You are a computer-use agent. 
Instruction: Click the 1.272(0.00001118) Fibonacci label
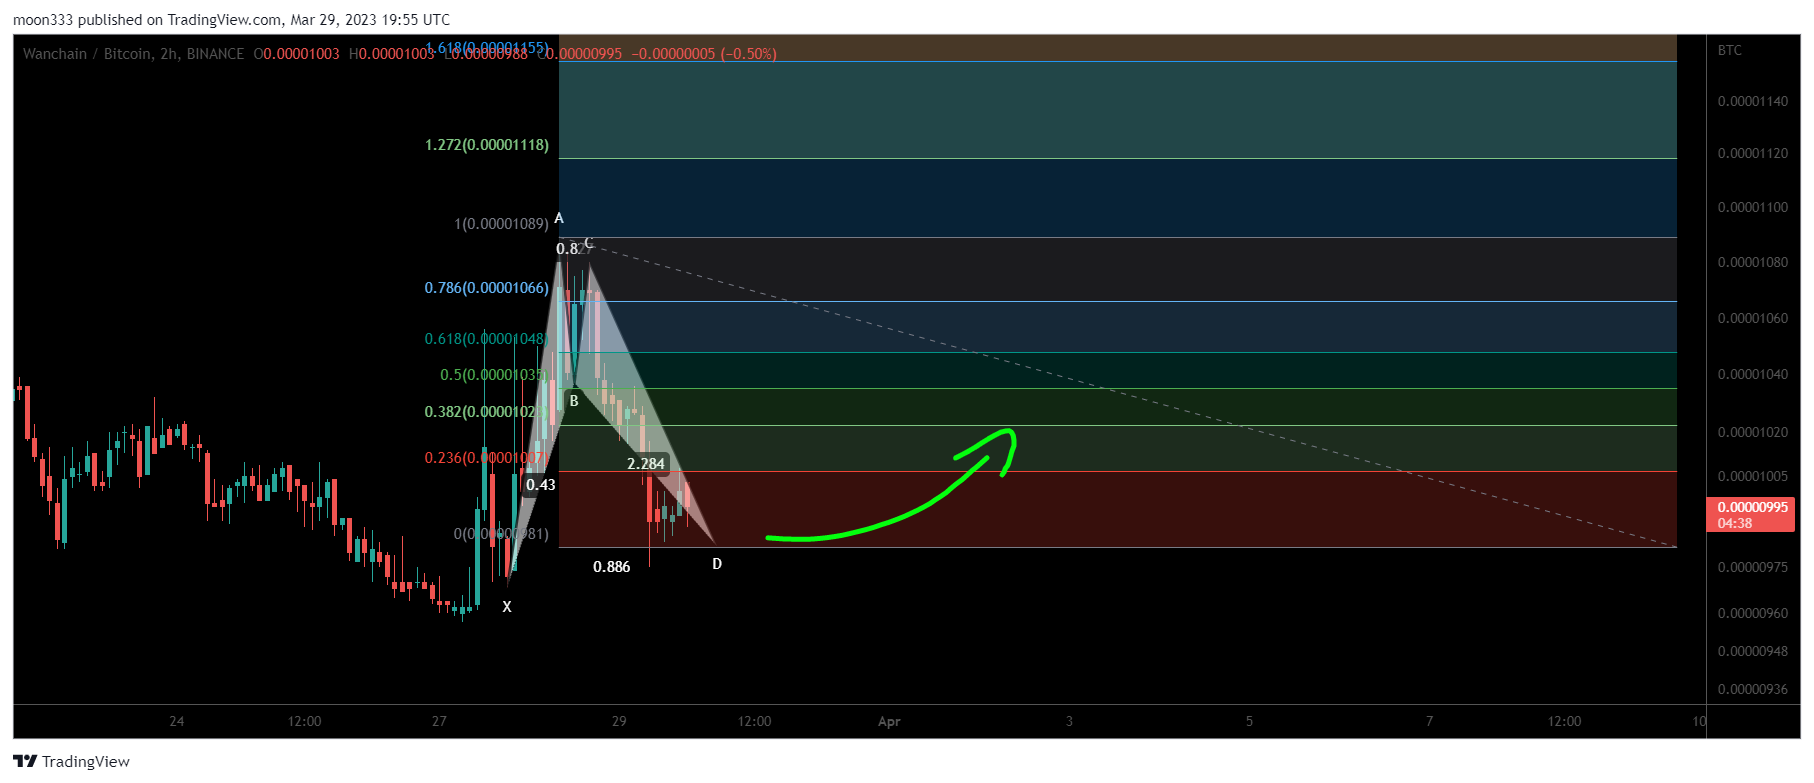tap(487, 145)
